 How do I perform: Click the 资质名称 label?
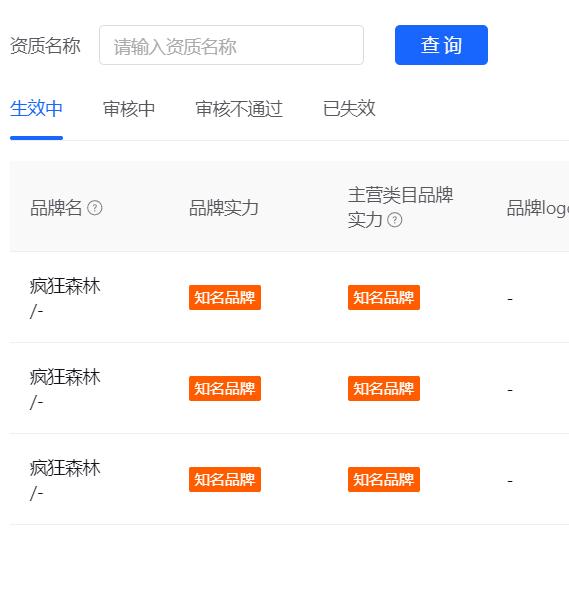point(45,46)
